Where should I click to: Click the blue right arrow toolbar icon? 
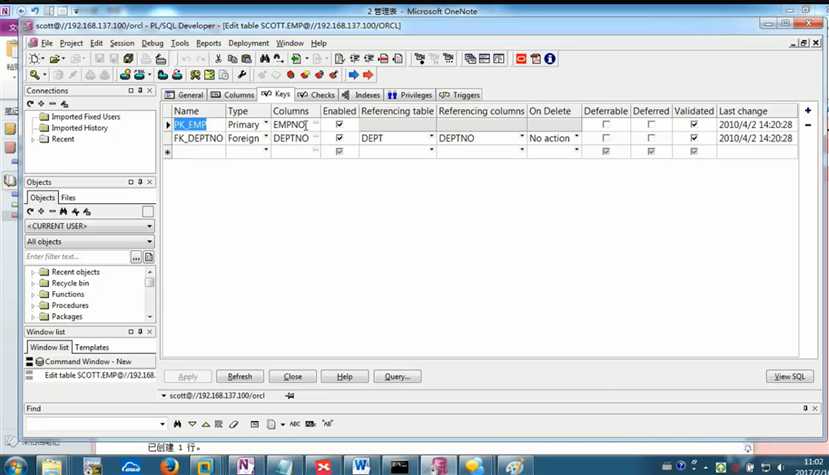pos(353,75)
